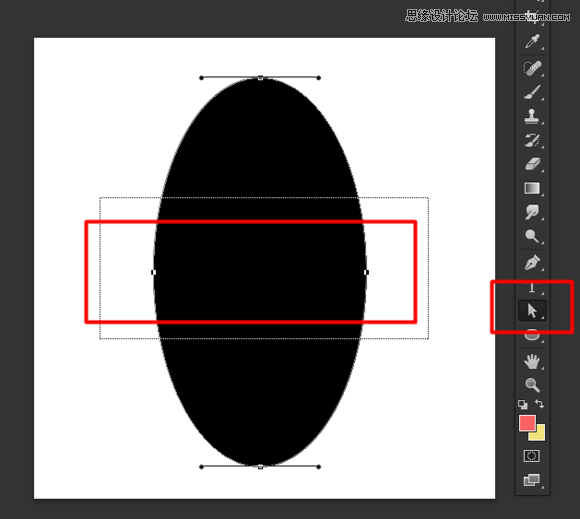Change the screen mode
This screenshot has width=580, height=519.
(532, 480)
